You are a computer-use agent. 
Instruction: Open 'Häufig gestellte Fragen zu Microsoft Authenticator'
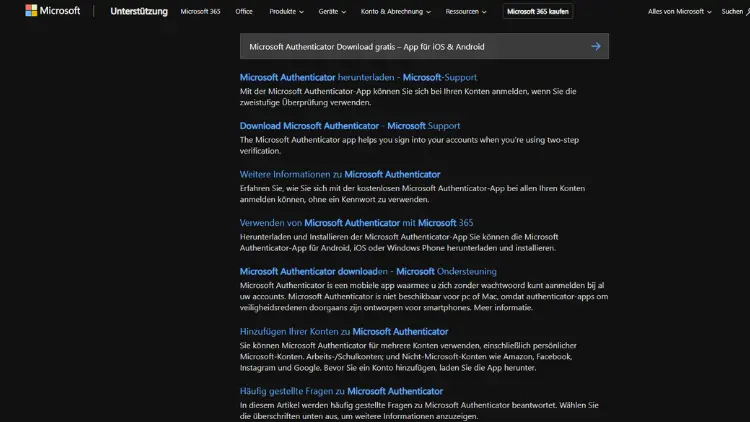[341, 391]
